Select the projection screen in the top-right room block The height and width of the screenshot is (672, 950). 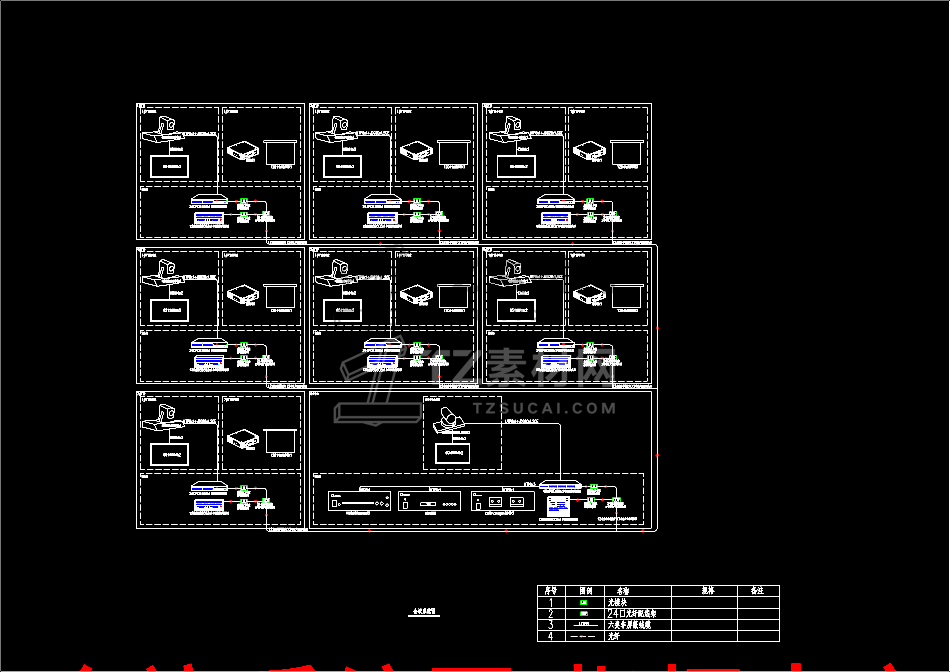point(627,152)
